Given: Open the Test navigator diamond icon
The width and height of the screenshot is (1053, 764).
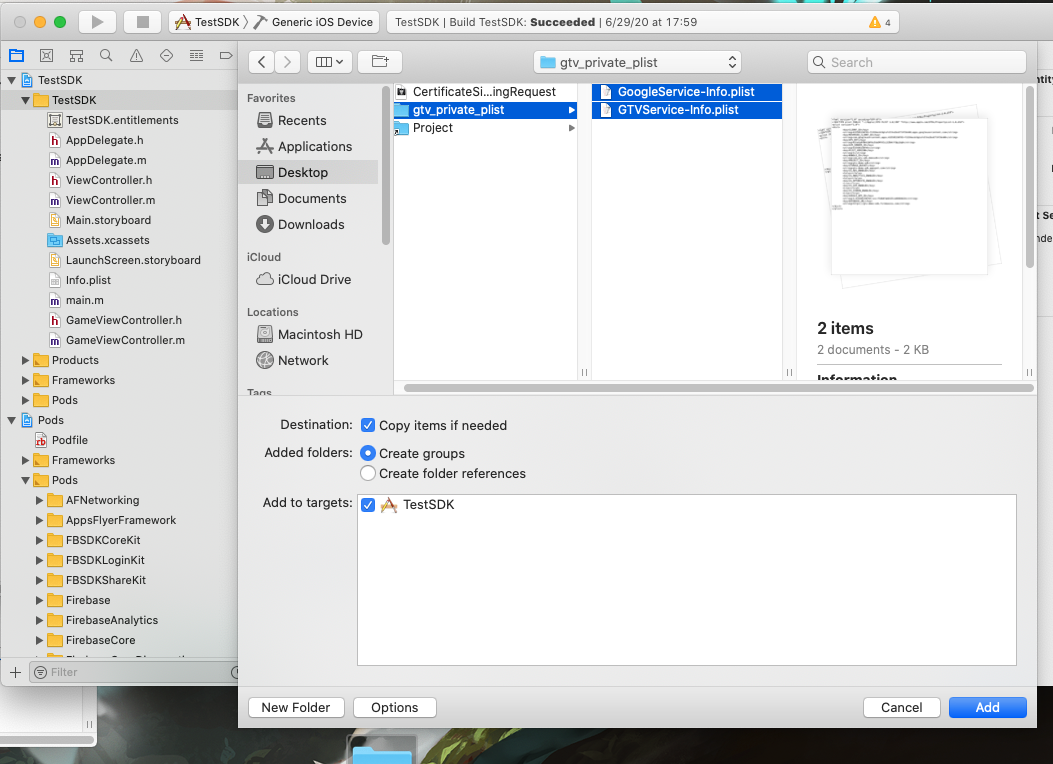Looking at the screenshot, I should click(x=167, y=56).
